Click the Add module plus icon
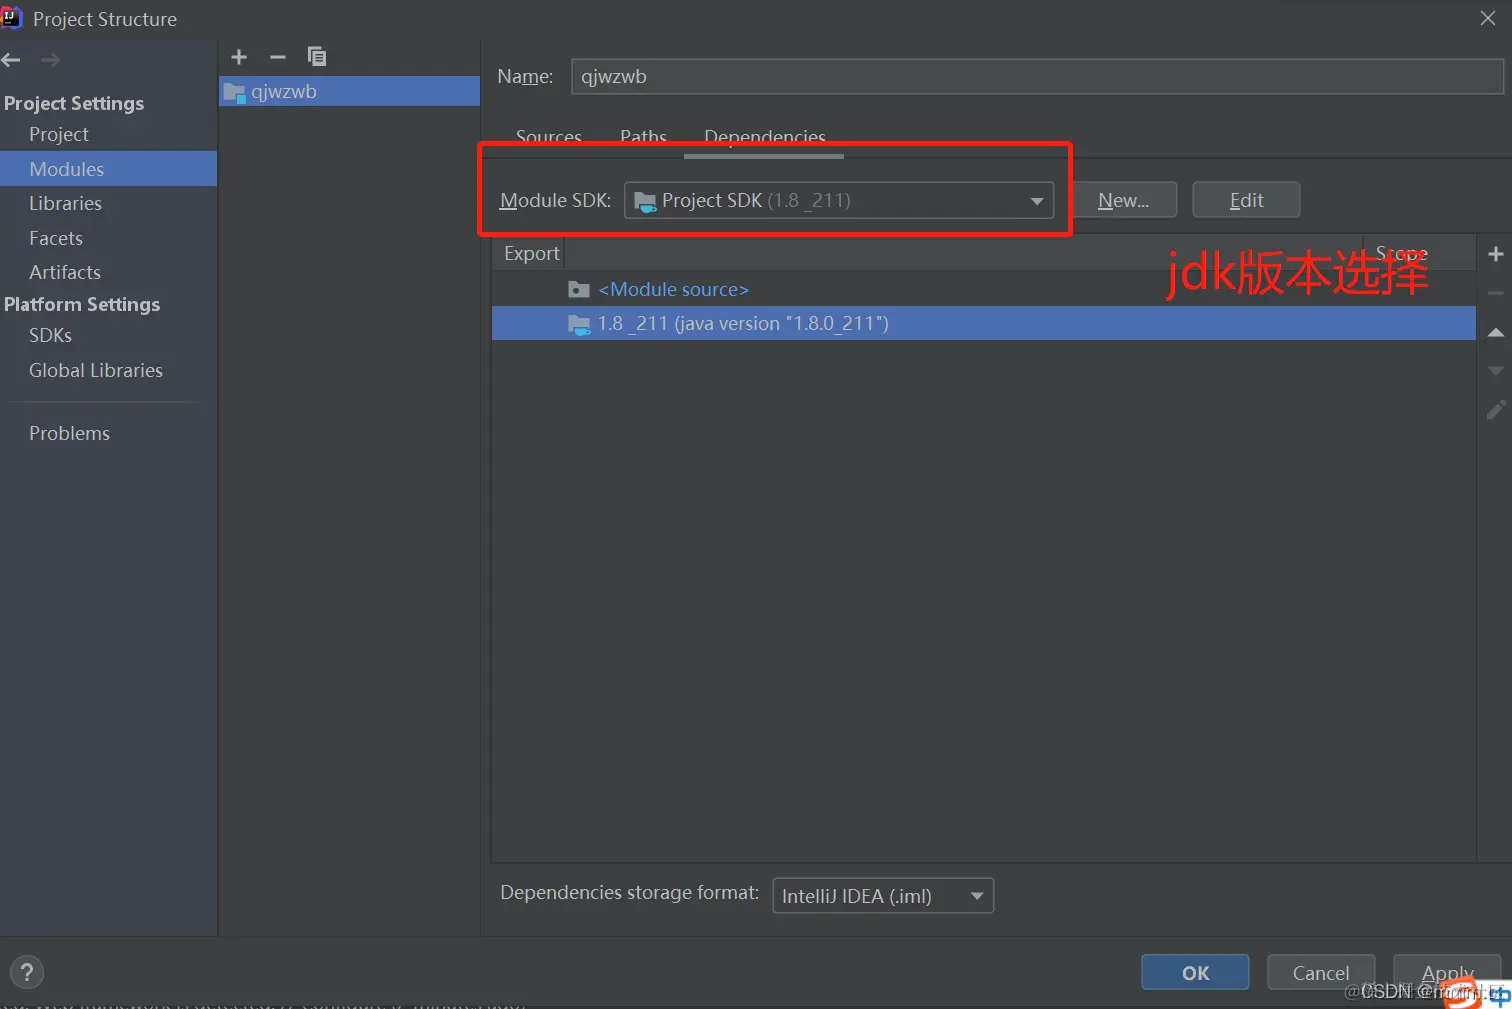1512x1009 pixels. (239, 57)
